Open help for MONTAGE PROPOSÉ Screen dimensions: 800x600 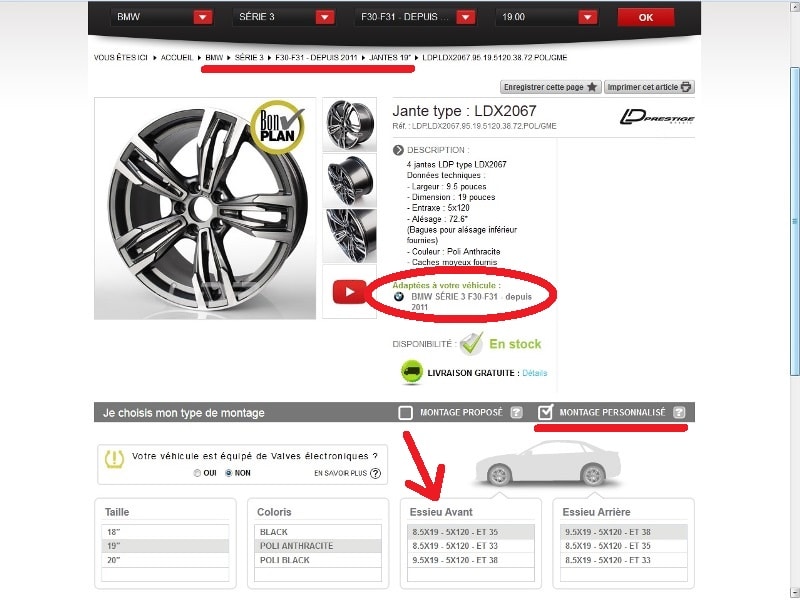pos(516,412)
